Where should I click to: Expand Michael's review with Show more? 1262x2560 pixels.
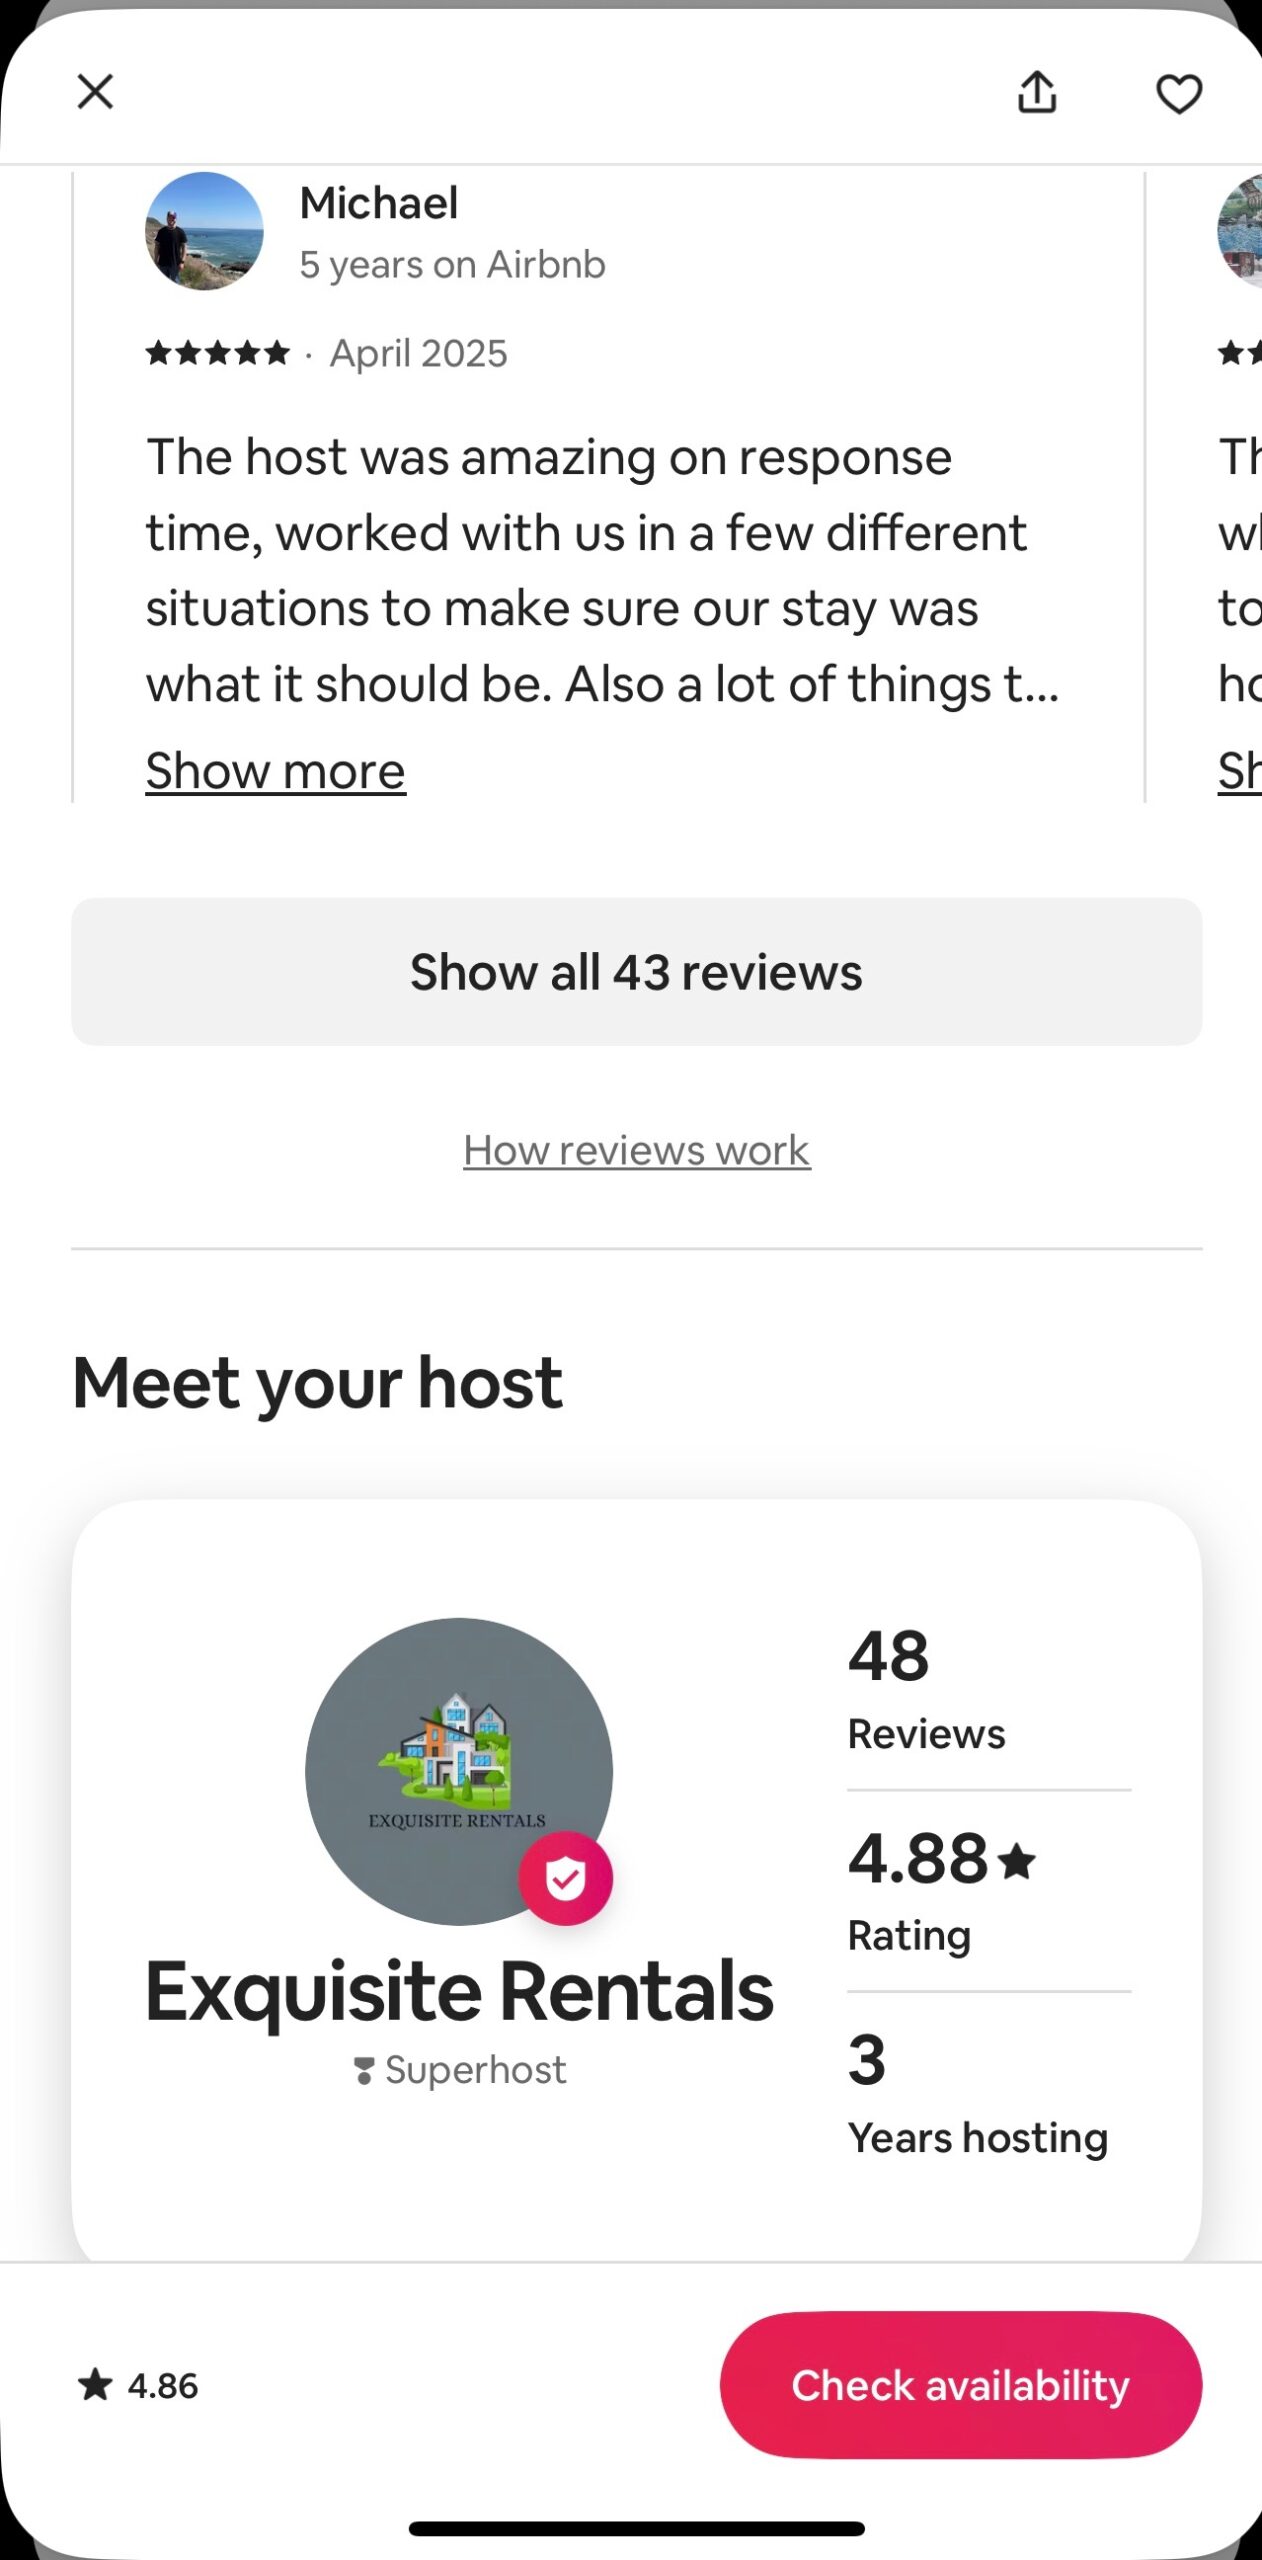tap(275, 771)
